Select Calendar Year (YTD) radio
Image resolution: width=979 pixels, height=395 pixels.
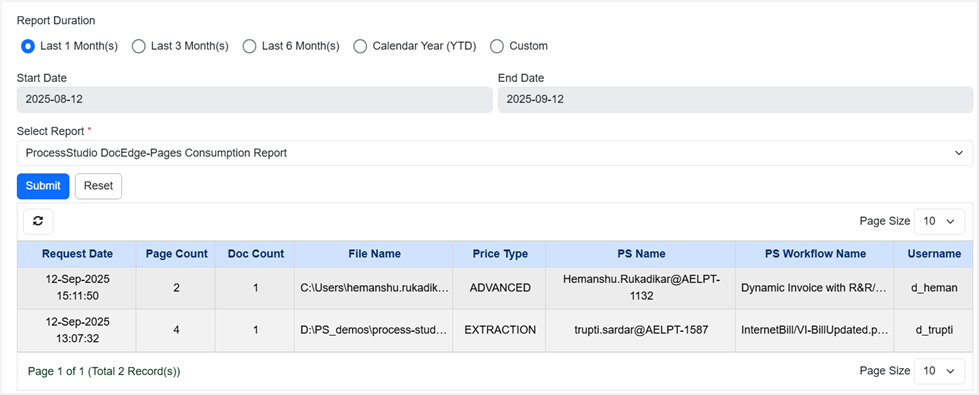pyautogui.click(x=360, y=46)
